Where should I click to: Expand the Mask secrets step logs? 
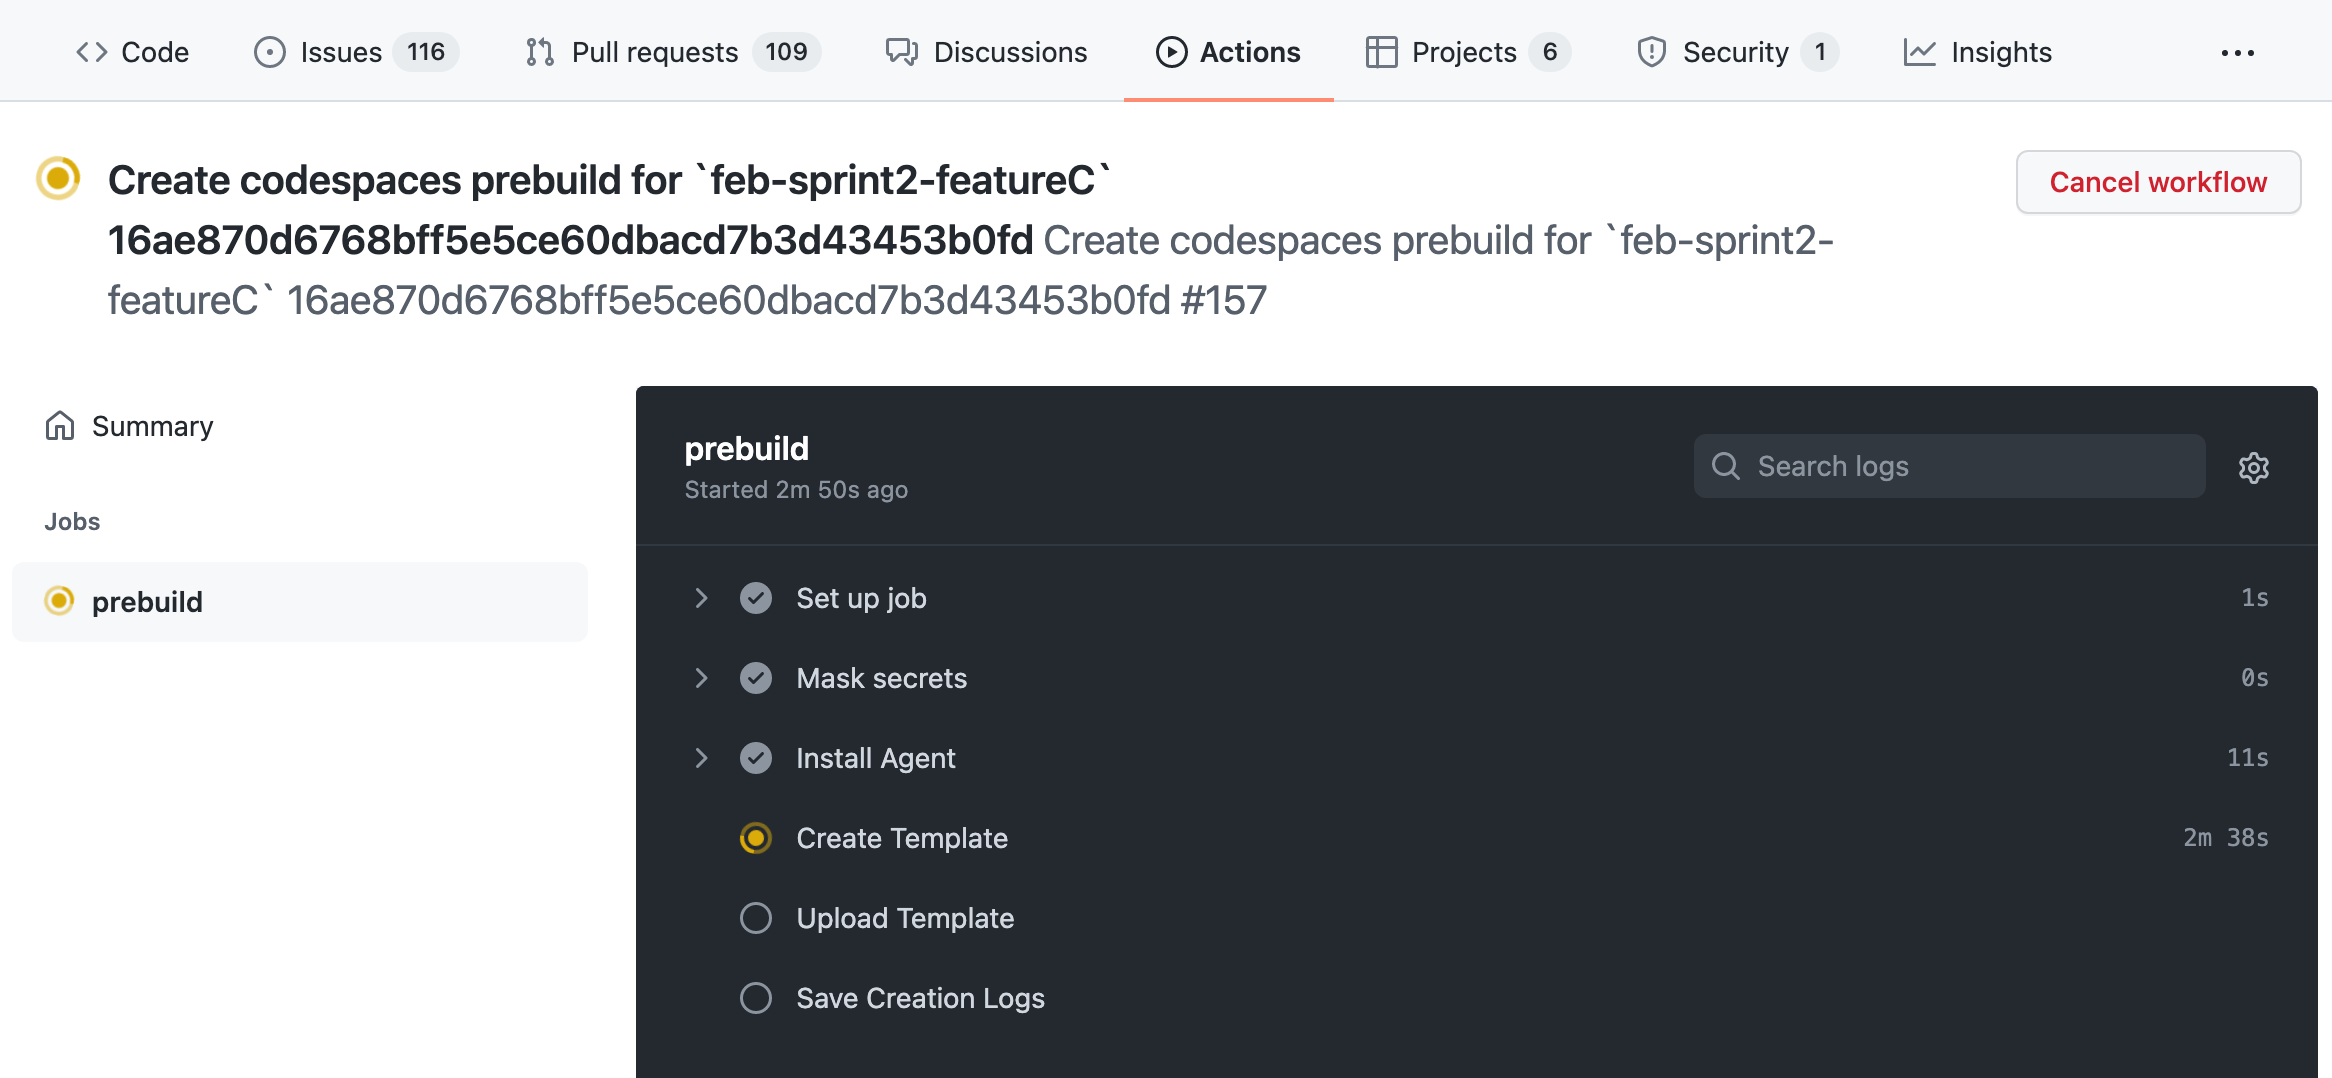701,677
